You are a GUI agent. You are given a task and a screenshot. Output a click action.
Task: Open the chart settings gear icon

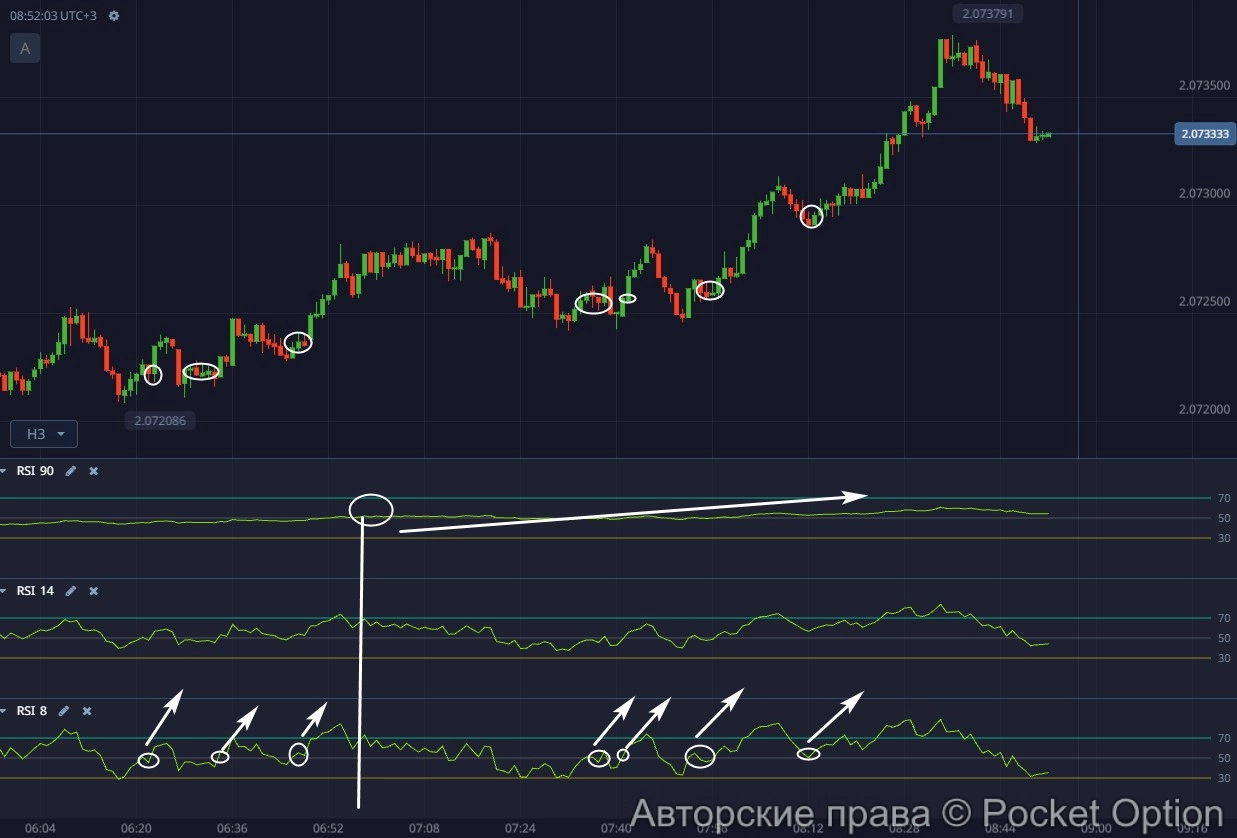tap(113, 16)
